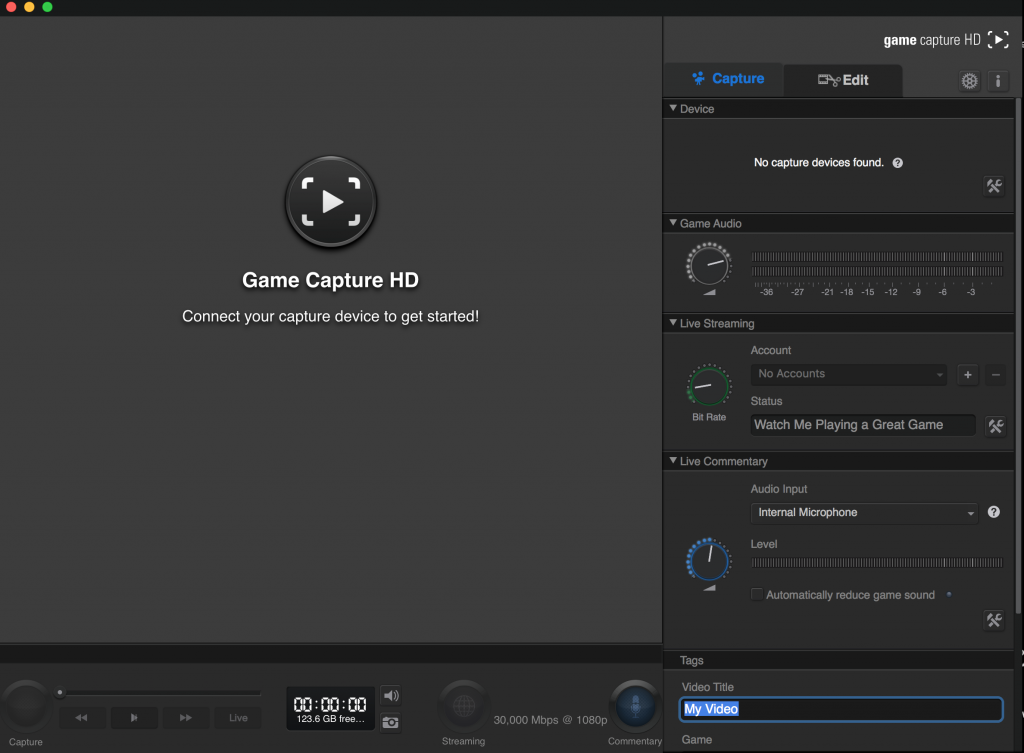Open the No Accounts dropdown
This screenshot has height=753, width=1024.
pos(849,374)
